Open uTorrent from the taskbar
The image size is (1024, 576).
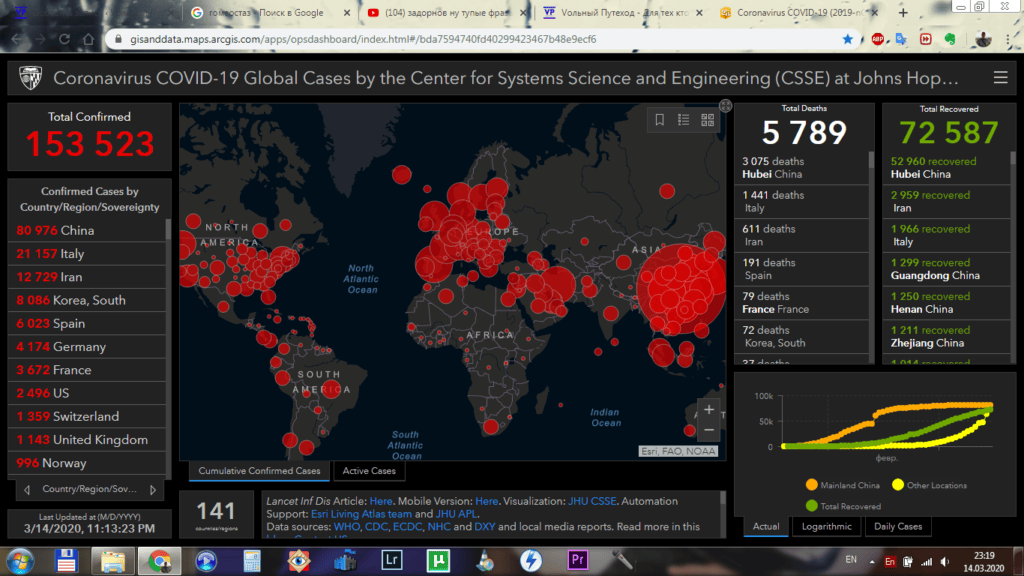coord(438,560)
